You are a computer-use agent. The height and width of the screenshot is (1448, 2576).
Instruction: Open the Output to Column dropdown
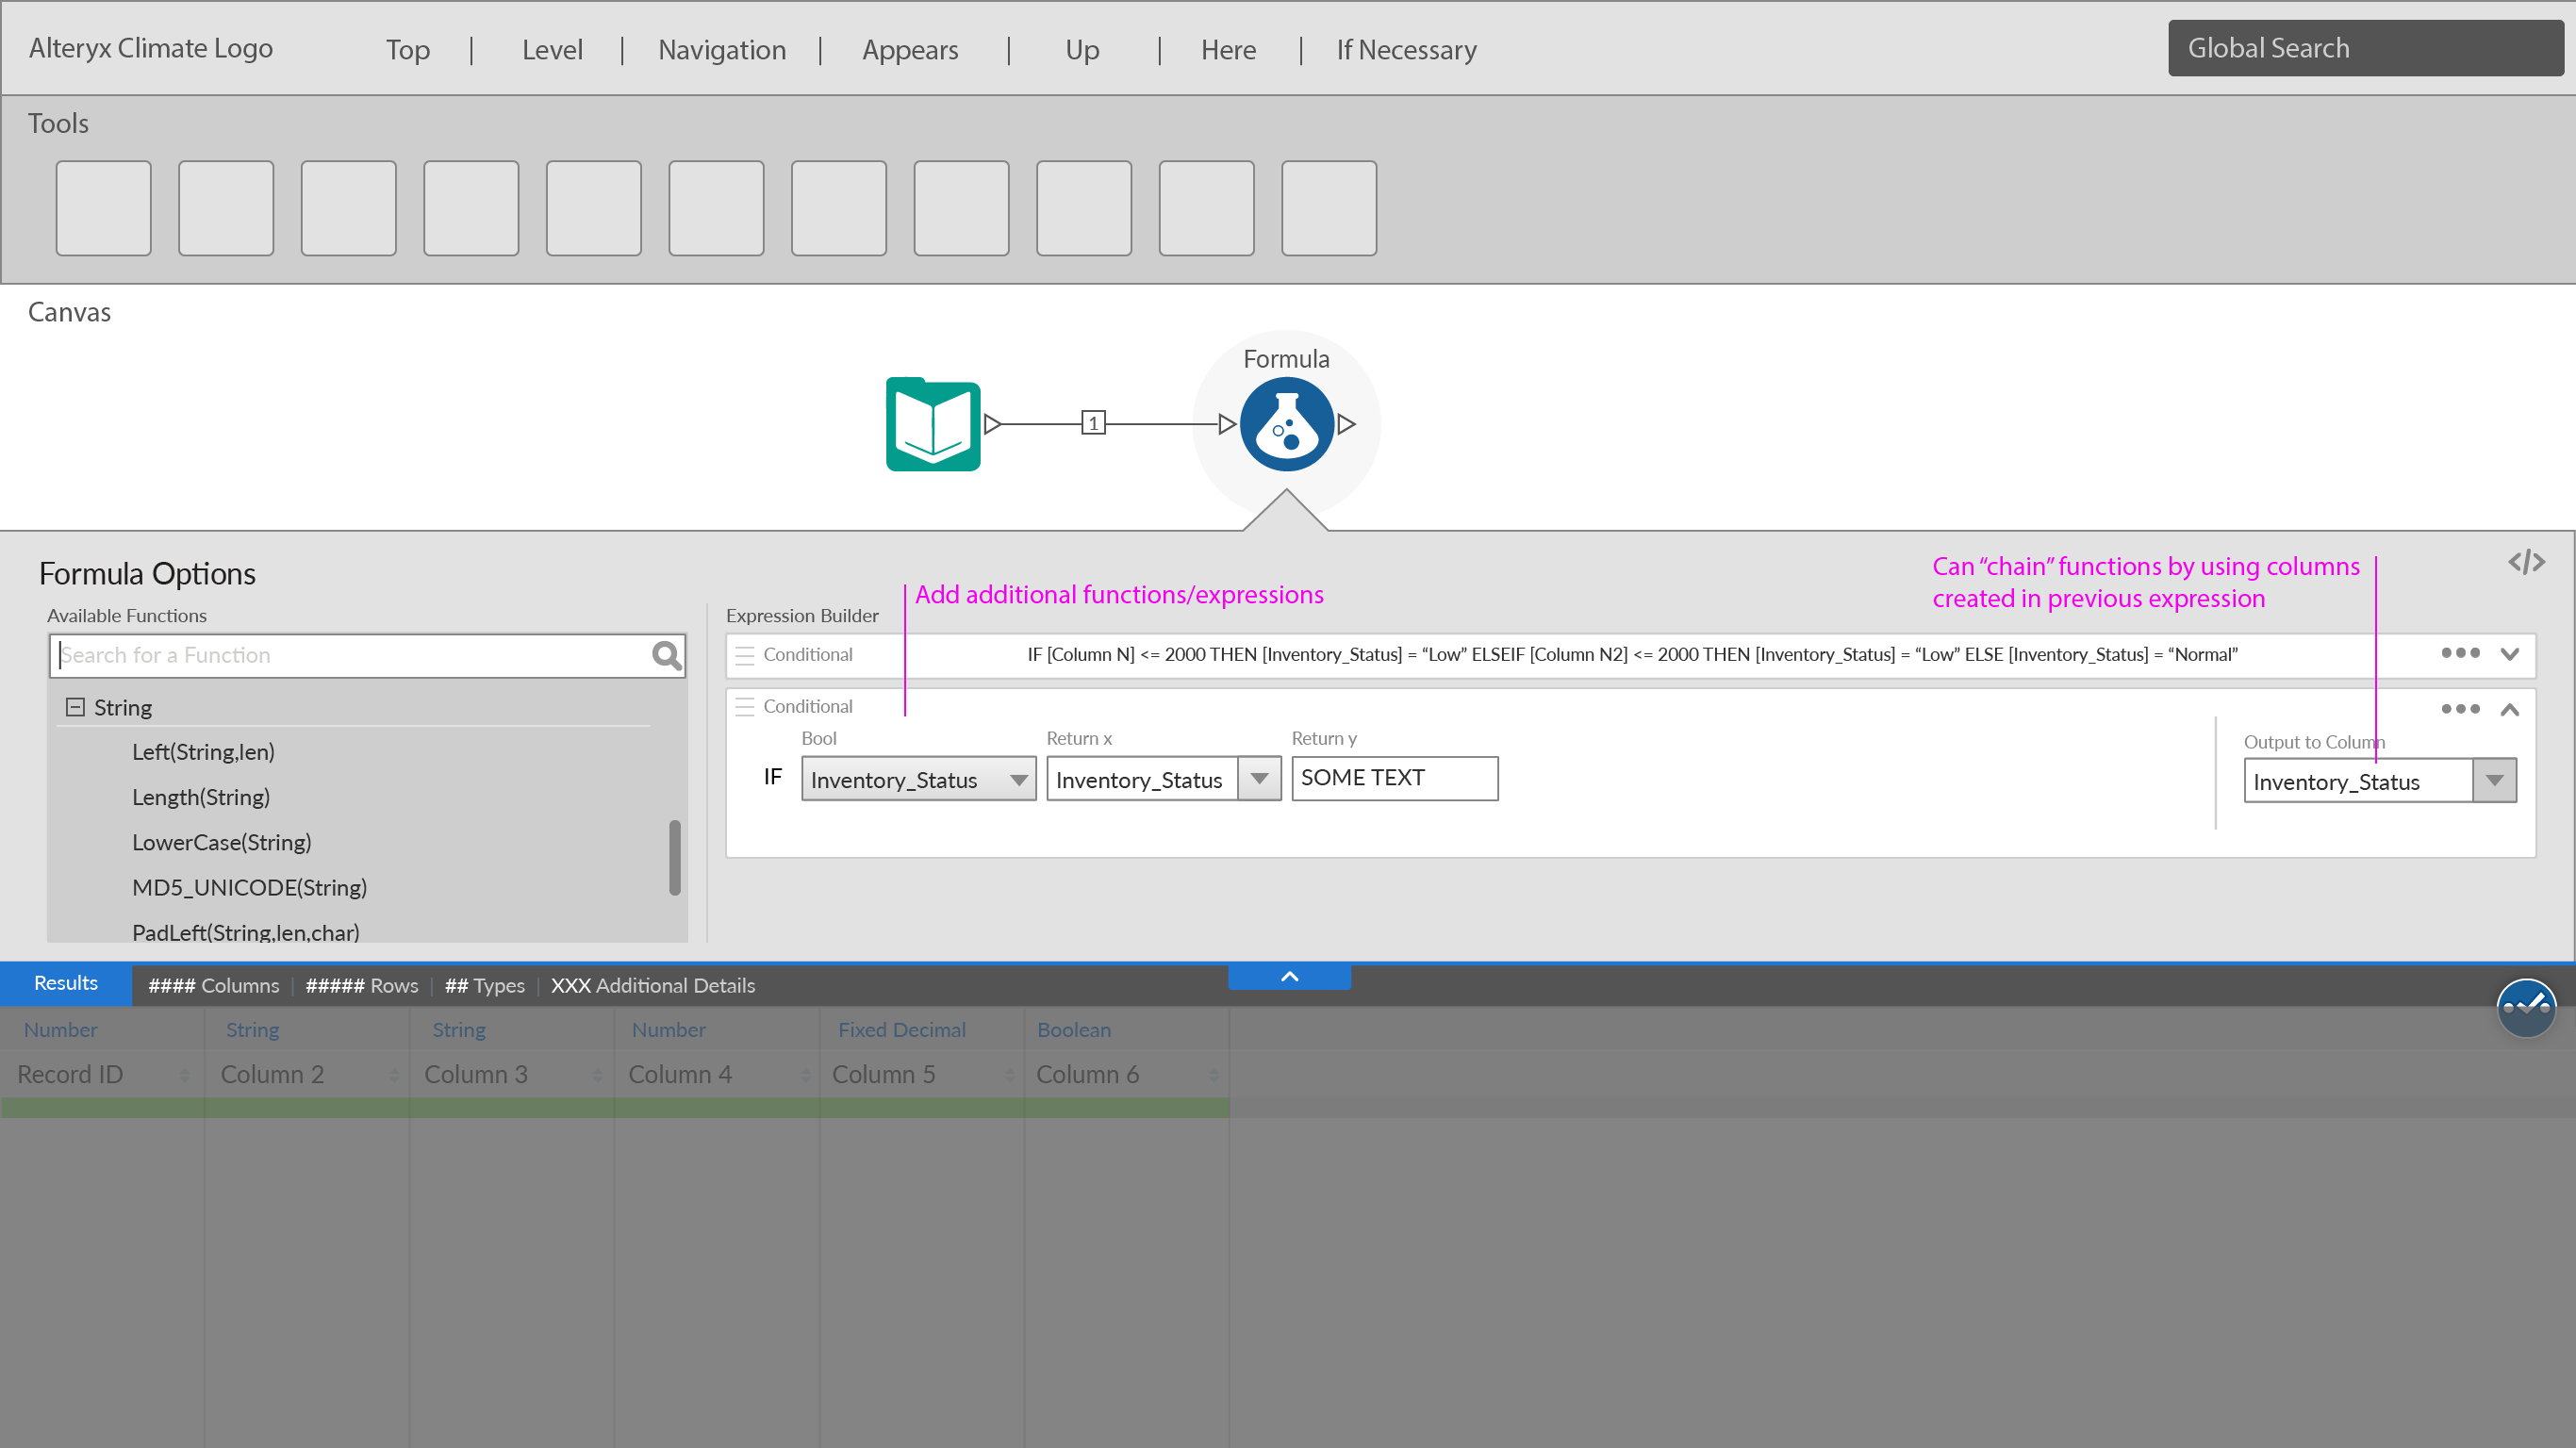(2494, 781)
